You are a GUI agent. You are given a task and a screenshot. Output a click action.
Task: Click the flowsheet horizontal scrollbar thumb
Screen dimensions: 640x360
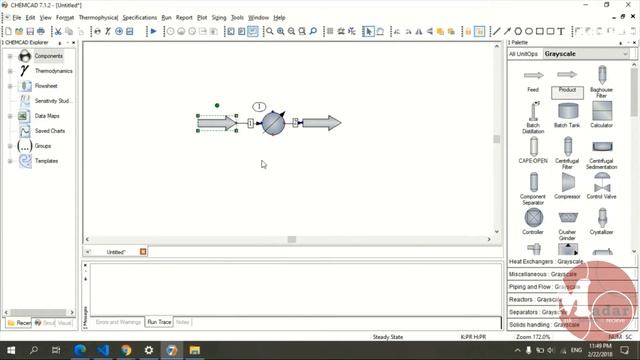coord(291,239)
